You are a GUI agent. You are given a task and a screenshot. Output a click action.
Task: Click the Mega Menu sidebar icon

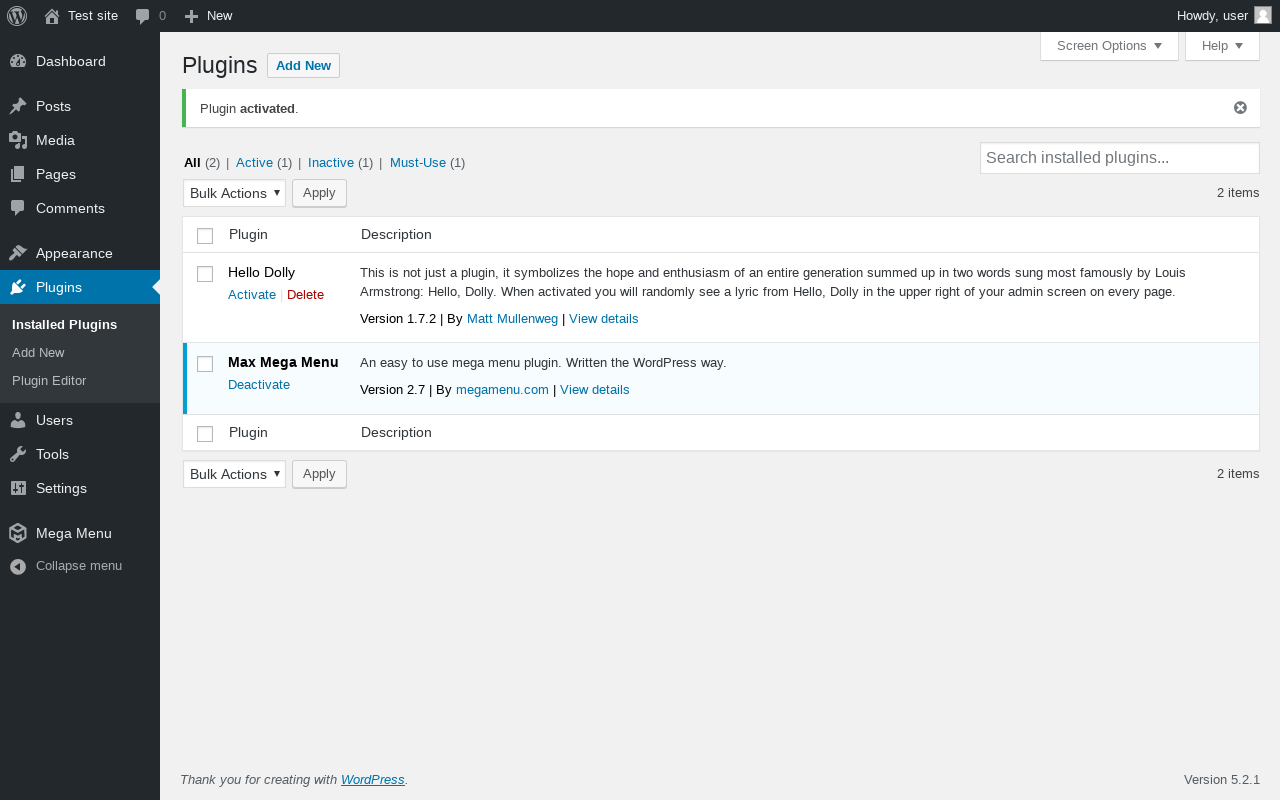pyautogui.click(x=18, y=533)
